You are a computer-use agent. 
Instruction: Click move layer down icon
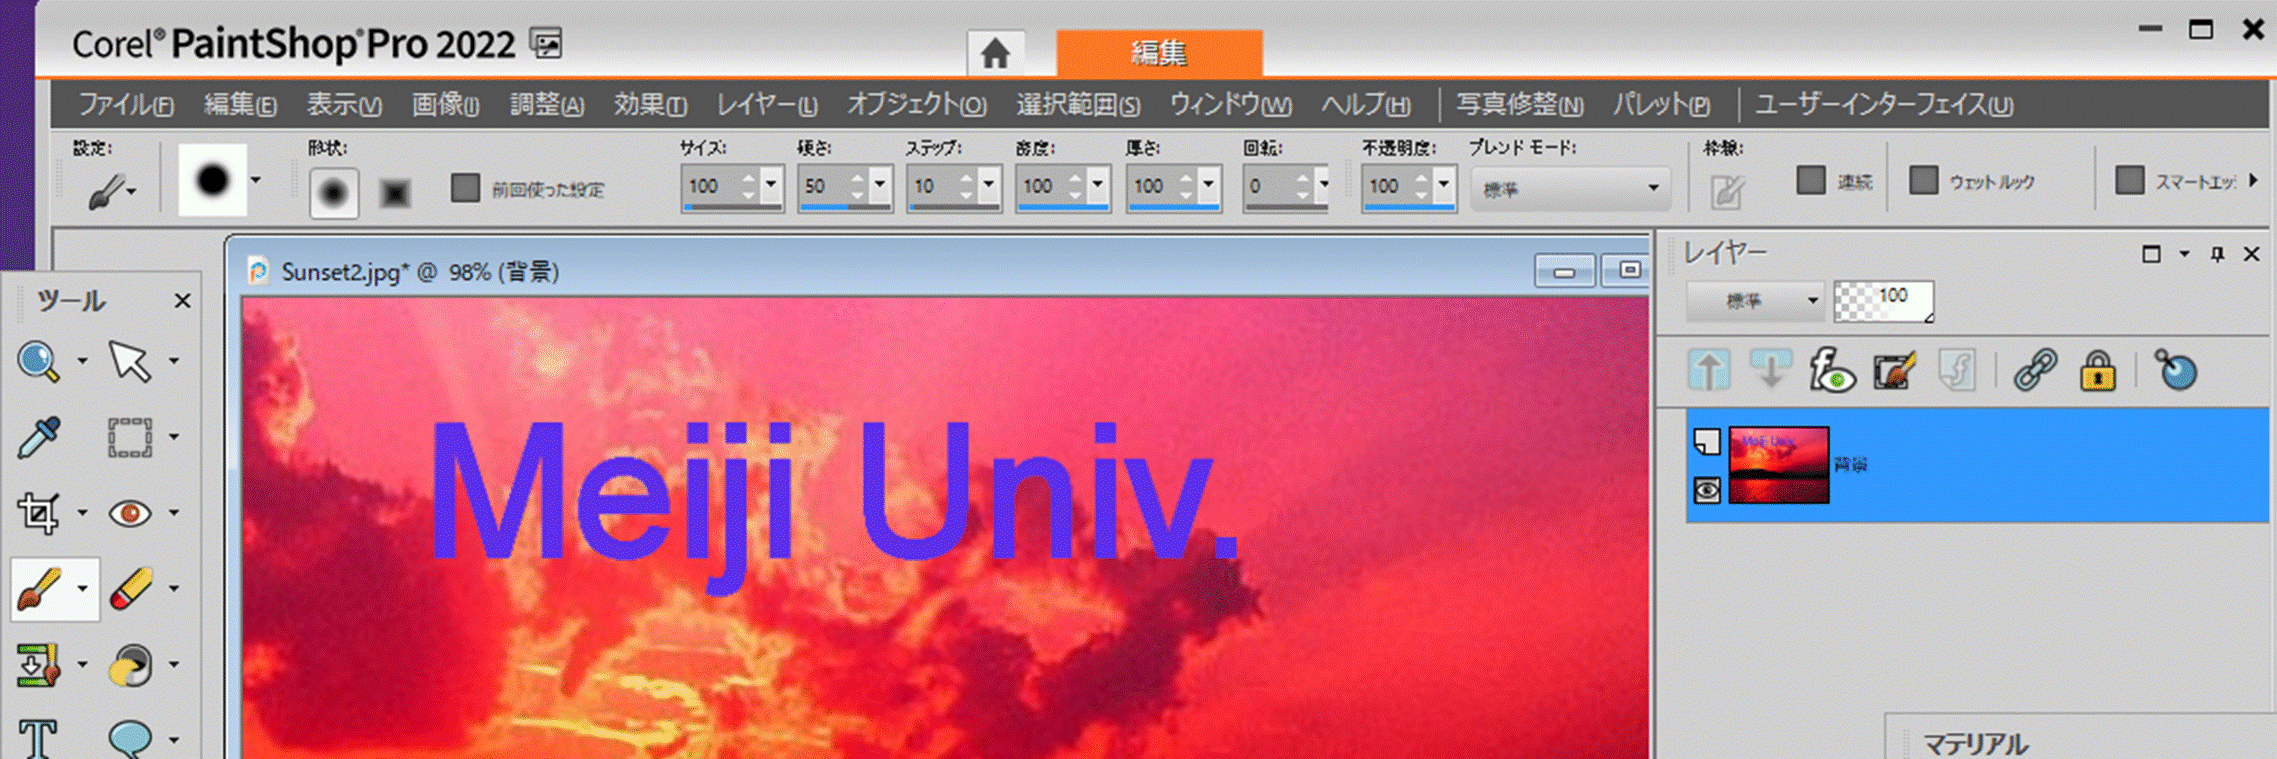point(1770,370)
